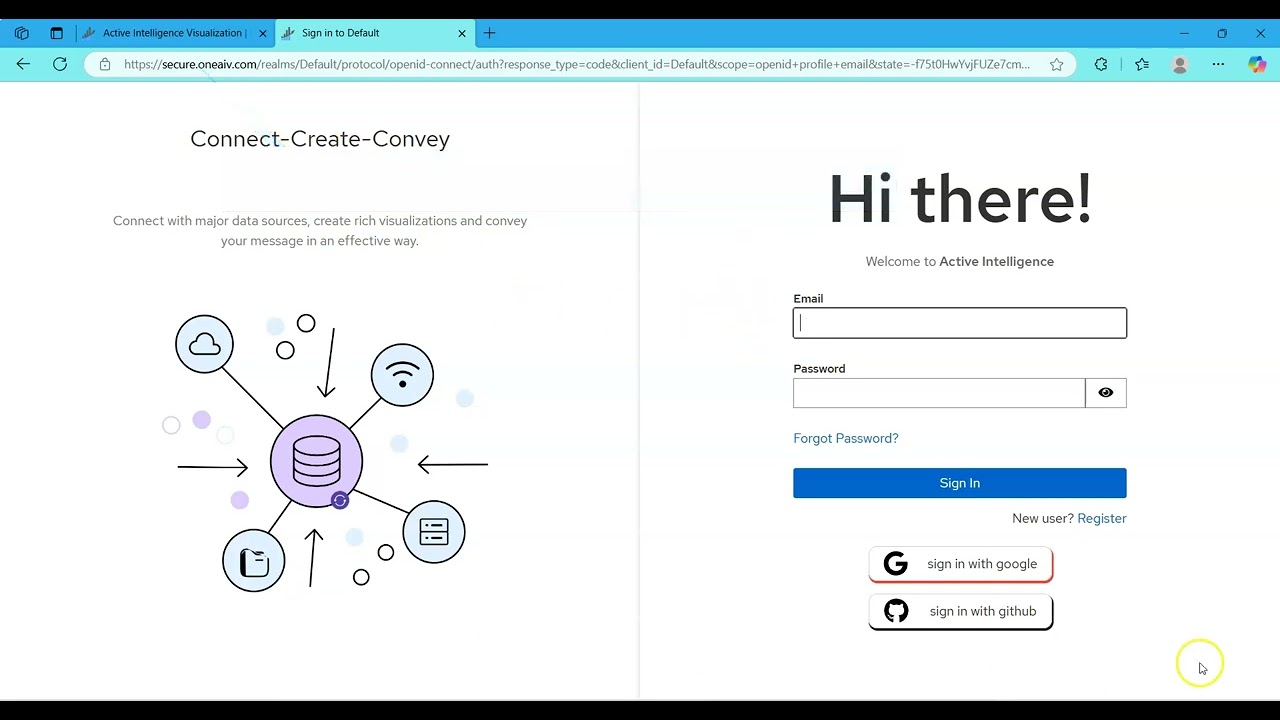Click the Password input field
Viewport: 1280px width, 720px height.
(x=939, y=393)
